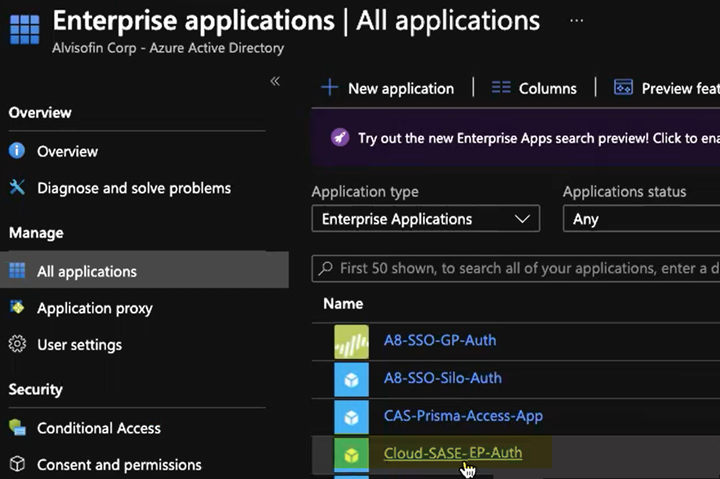Click the User settings gear icon
This screenshot has width=720, height=479.
click(x=17, y=345)
